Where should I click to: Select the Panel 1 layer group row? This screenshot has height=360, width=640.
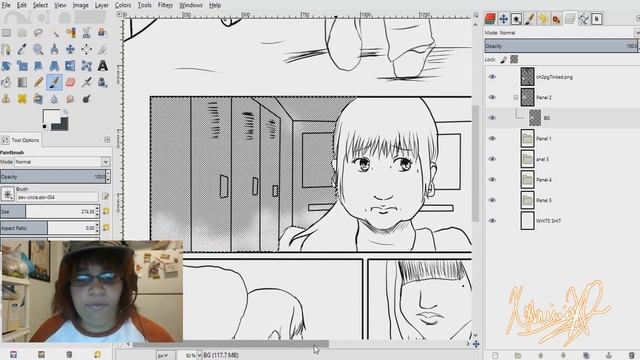[x=562, y=138]
